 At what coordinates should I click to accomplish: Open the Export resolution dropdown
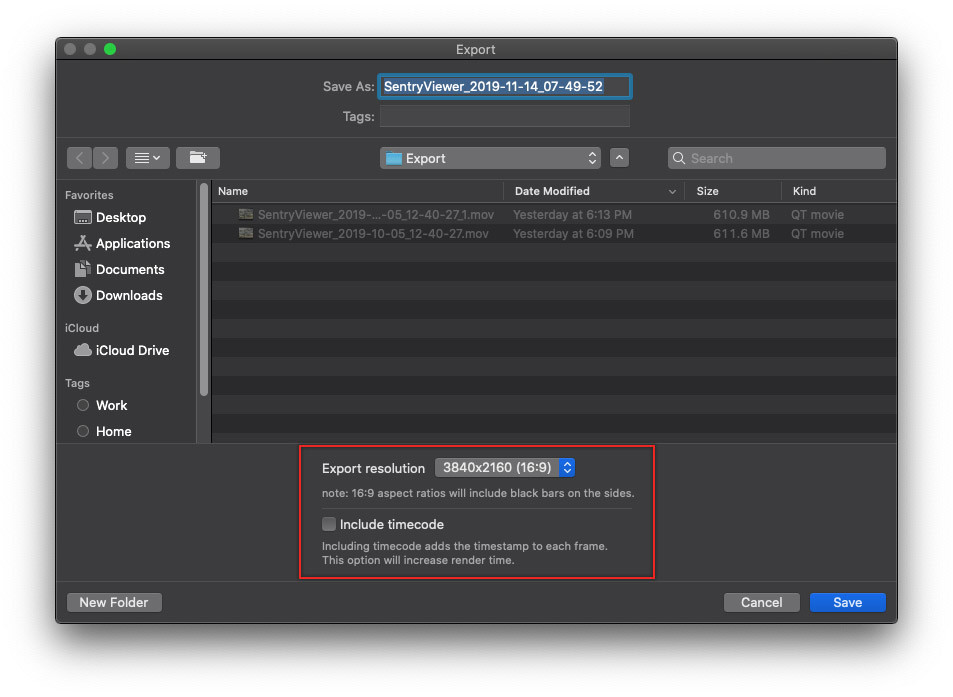(504, 467)
